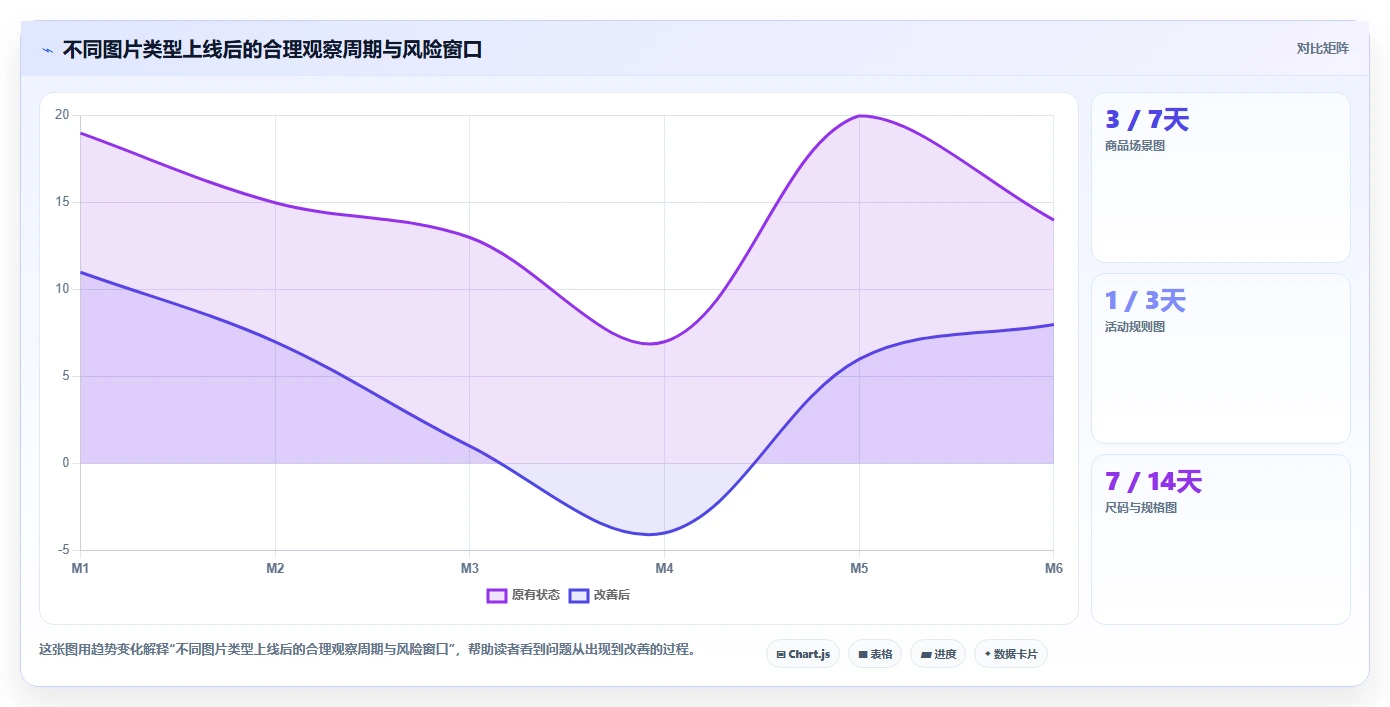
Task: Click the y-axis label -5
Action: (x=64, y=550)
